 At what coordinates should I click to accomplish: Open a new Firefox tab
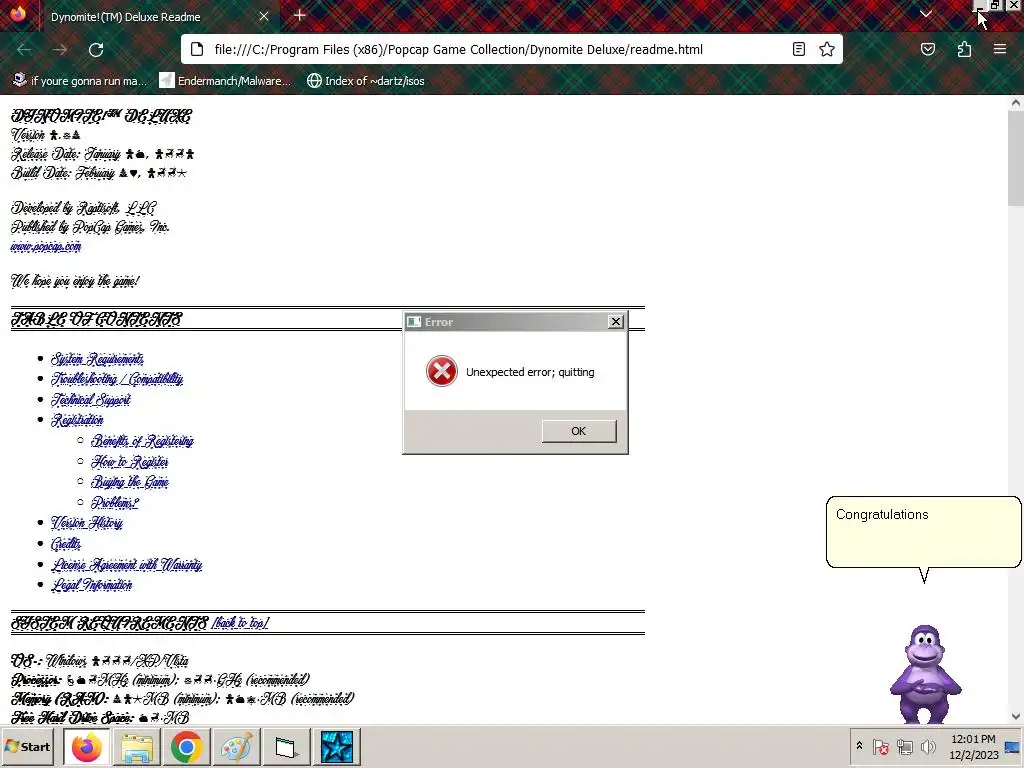300,16
